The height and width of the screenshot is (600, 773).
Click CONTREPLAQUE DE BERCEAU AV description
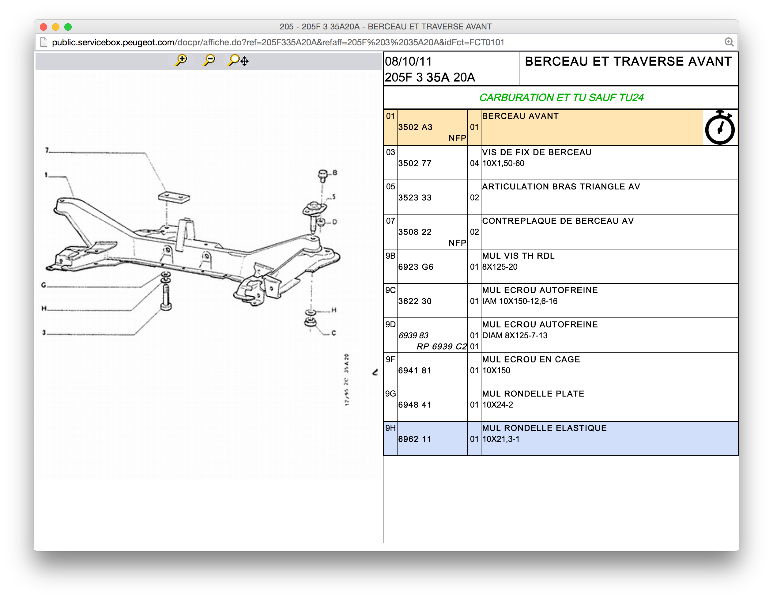click(558, 221)
